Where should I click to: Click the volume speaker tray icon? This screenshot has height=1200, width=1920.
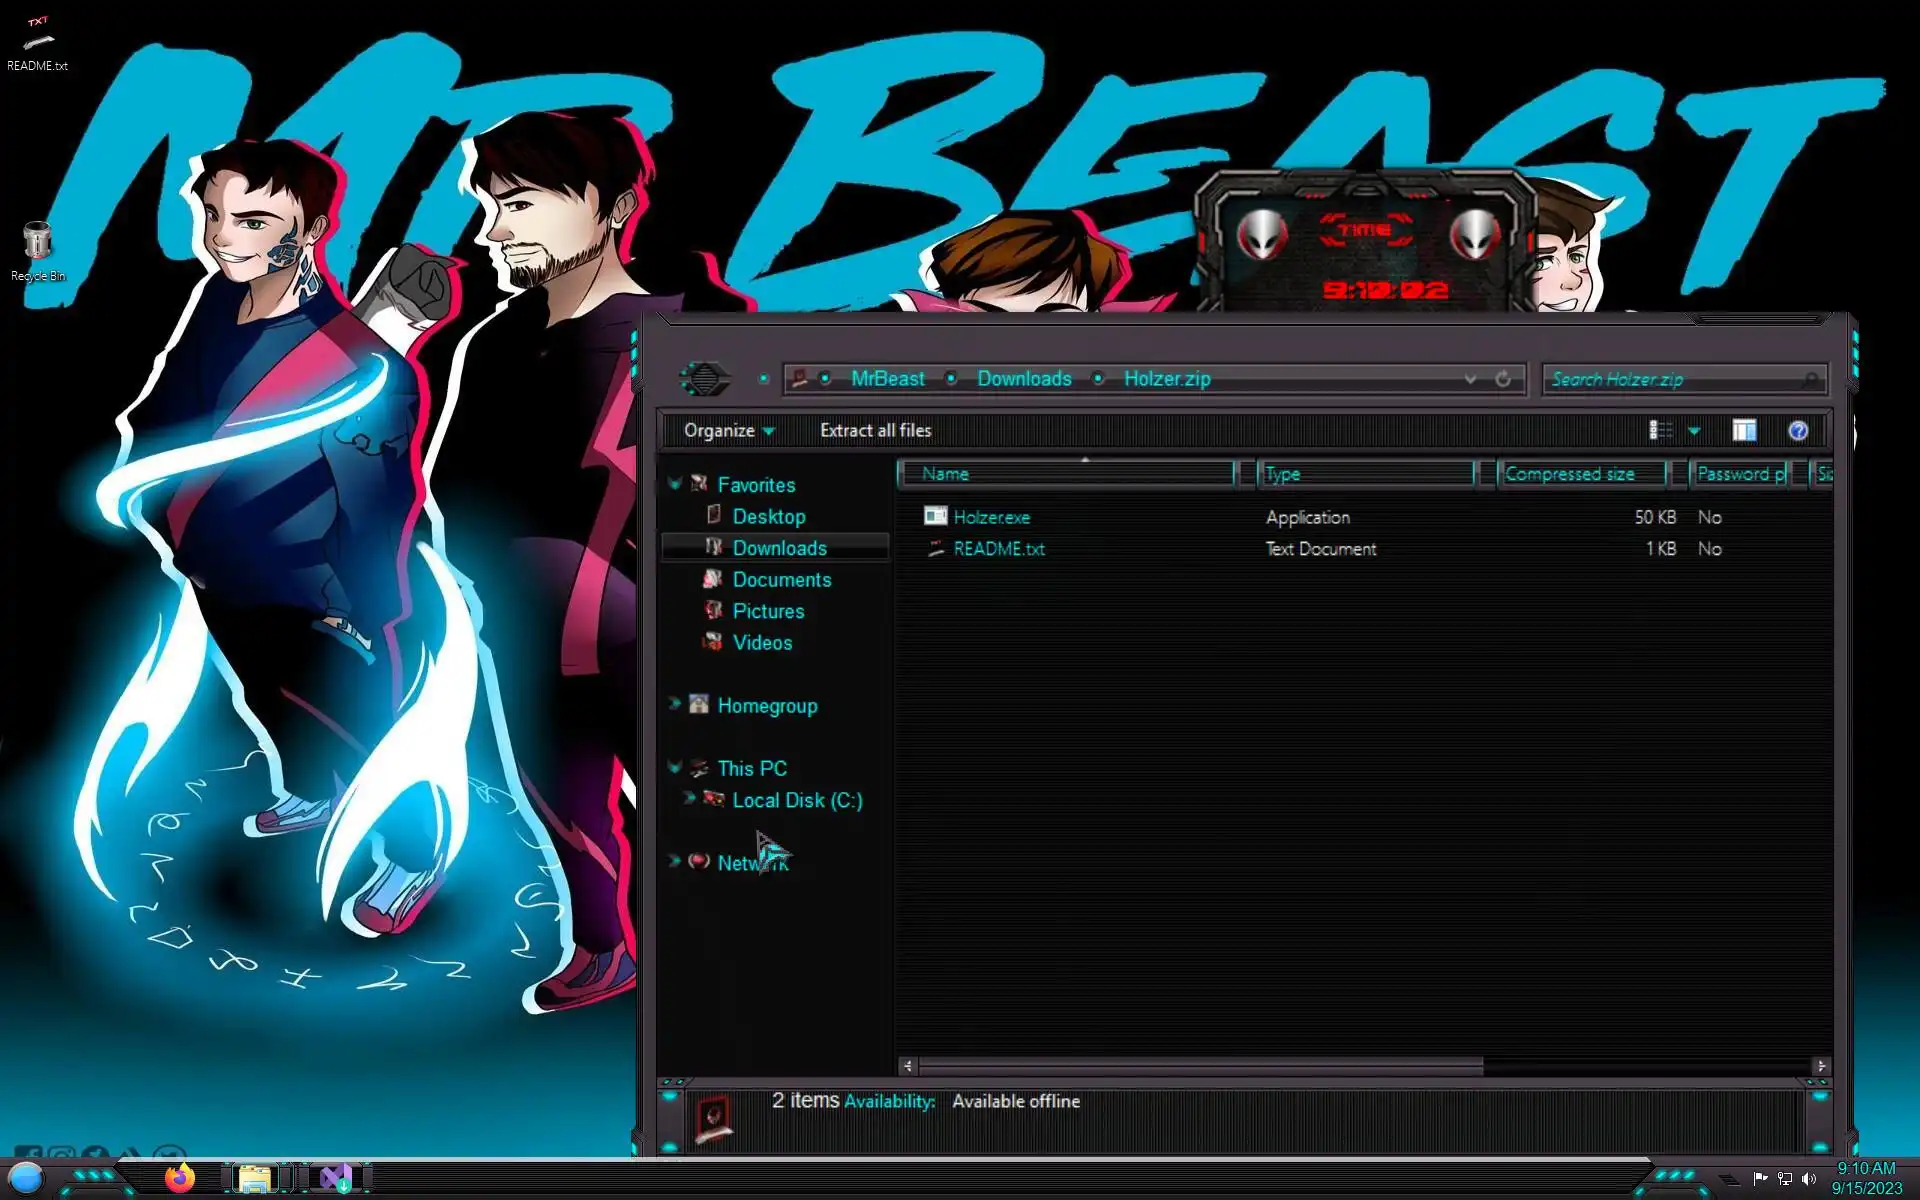pos(1808,1179)
